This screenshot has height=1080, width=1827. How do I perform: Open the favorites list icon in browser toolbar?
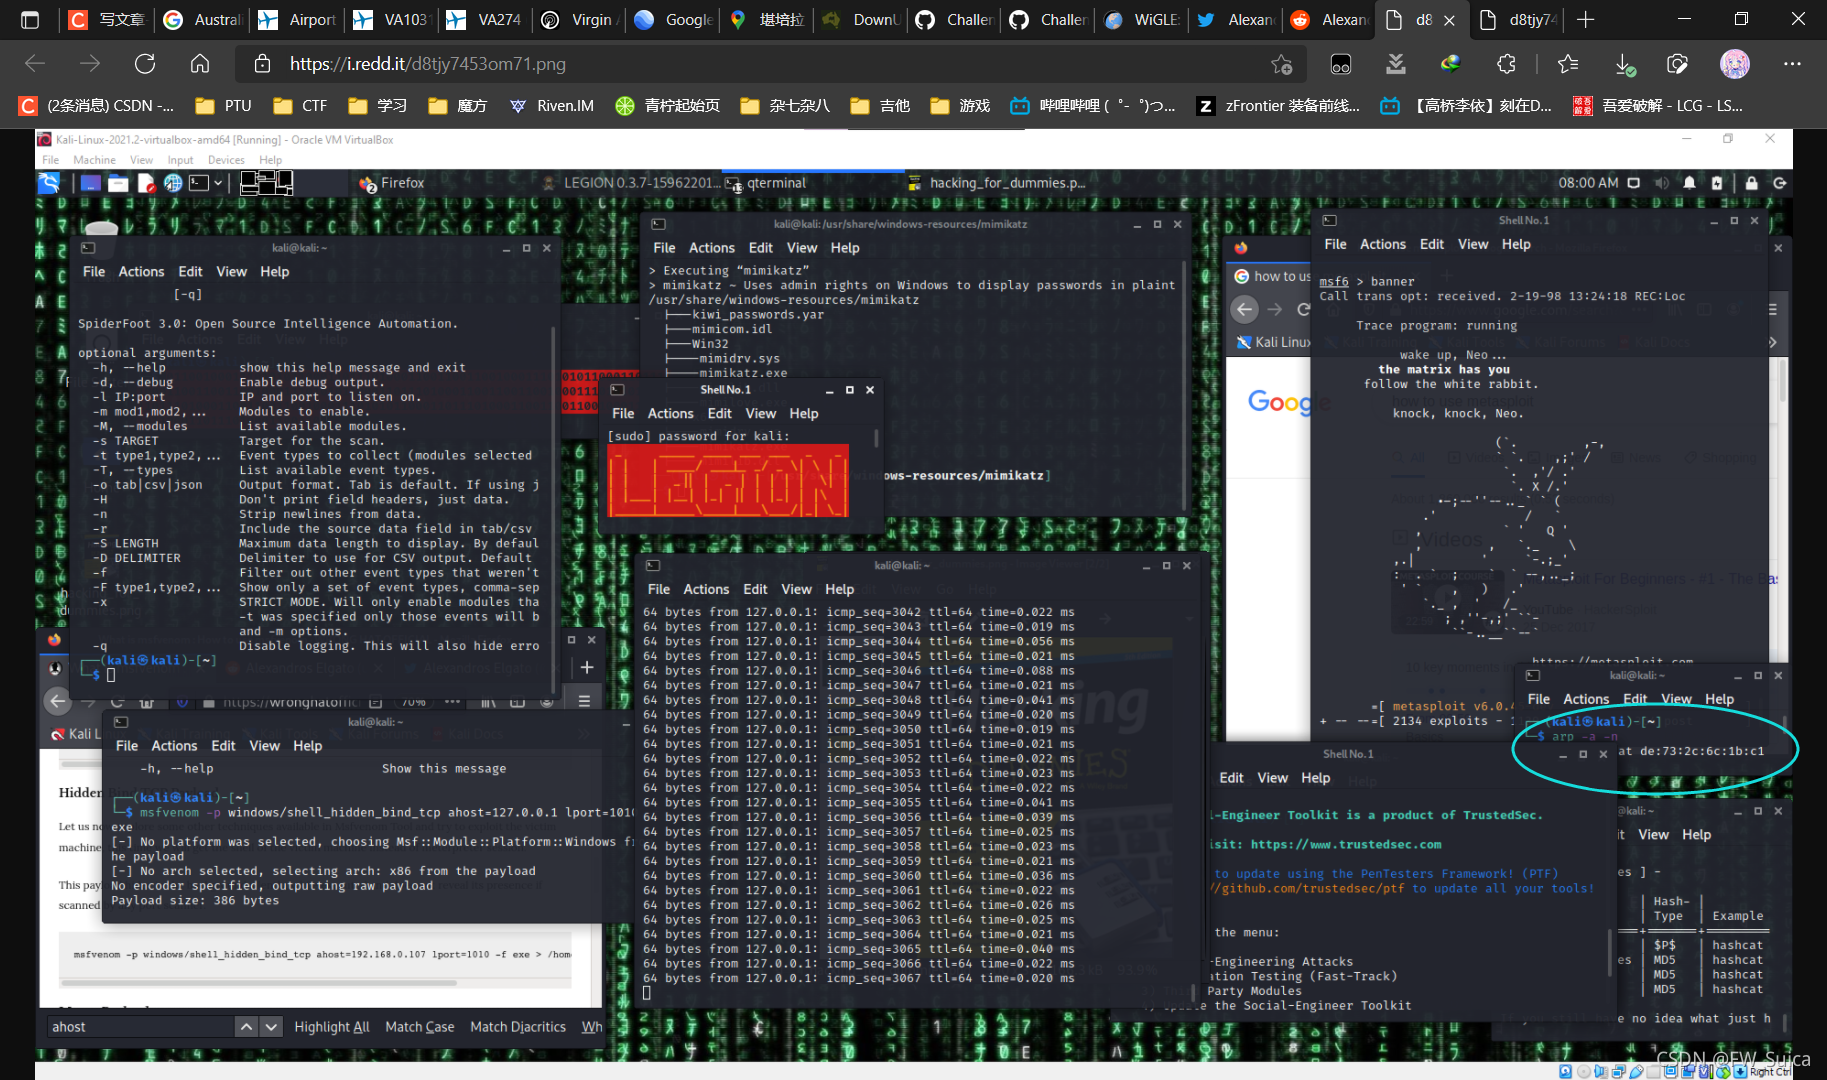click(1568, 64)
